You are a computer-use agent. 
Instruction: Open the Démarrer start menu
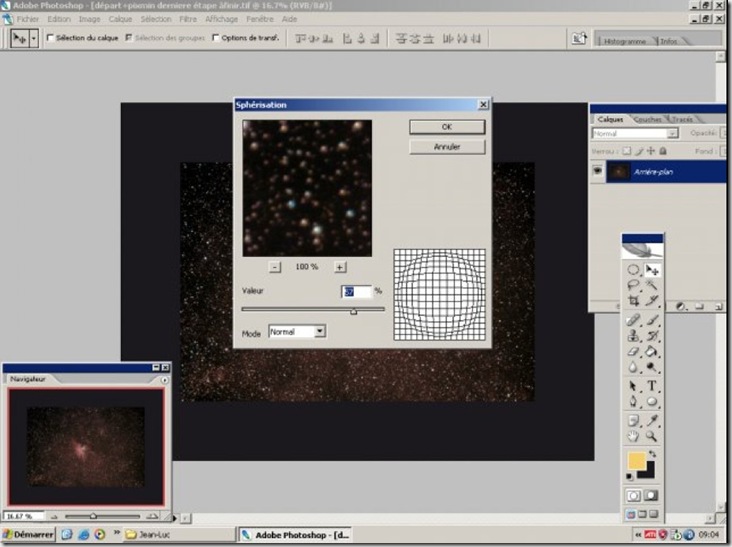tap(29, 534)
